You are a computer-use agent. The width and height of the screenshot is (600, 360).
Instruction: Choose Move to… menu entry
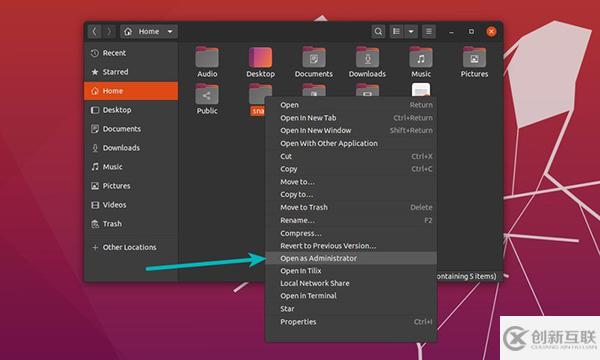(351, 182)
